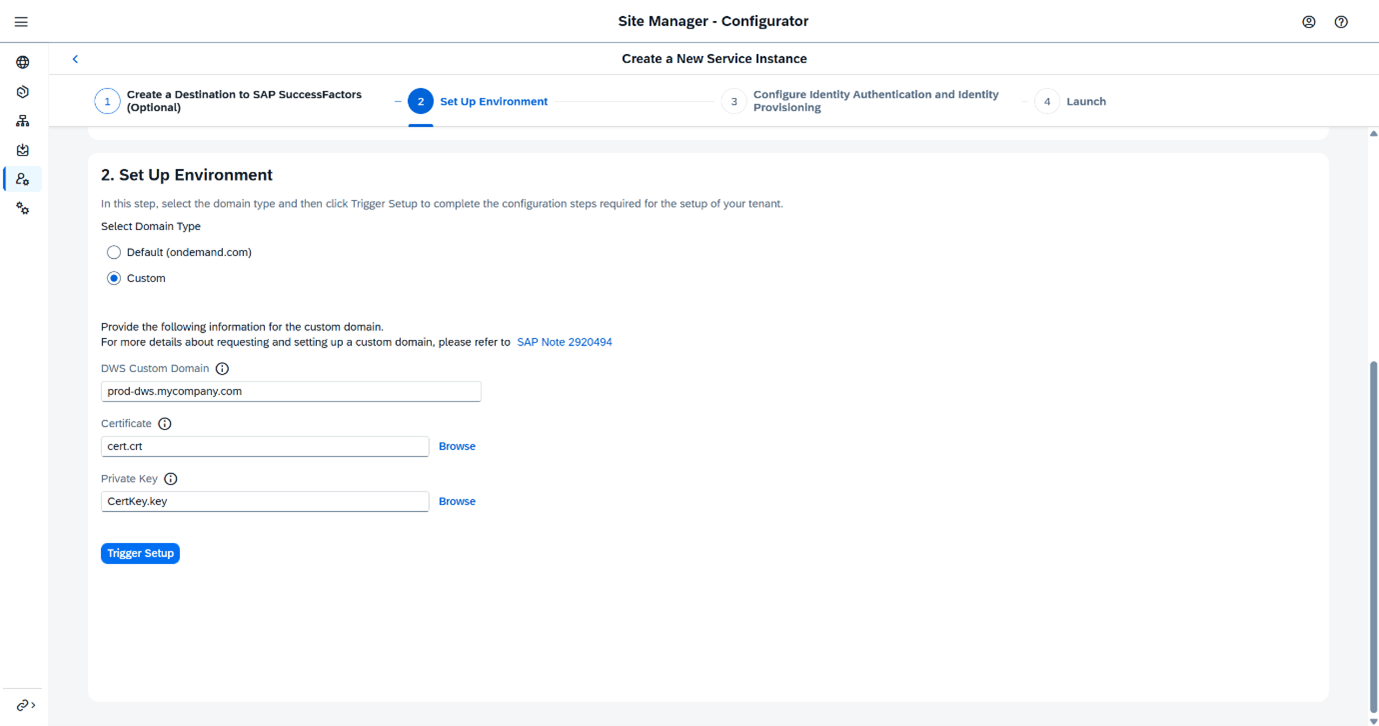
Task: Open the gears settings icon in sidebar
Action: (x=22, y=208)
